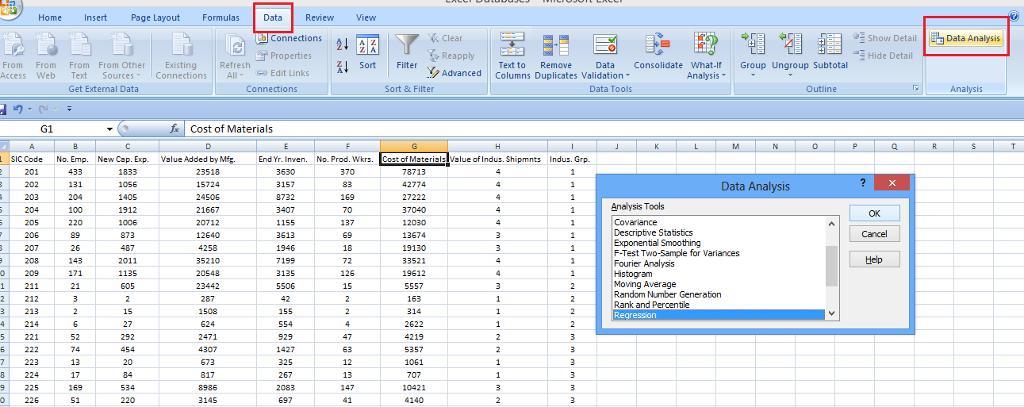This screenshot has width=1024, height=407.
Task: Switch to the Insert tab
Action: 95,18
